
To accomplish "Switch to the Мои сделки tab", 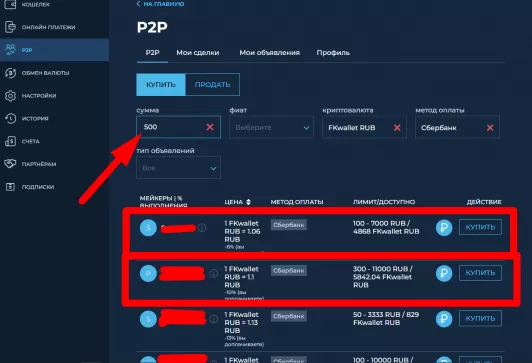I will pyautogui.click(x=198, y=53).
